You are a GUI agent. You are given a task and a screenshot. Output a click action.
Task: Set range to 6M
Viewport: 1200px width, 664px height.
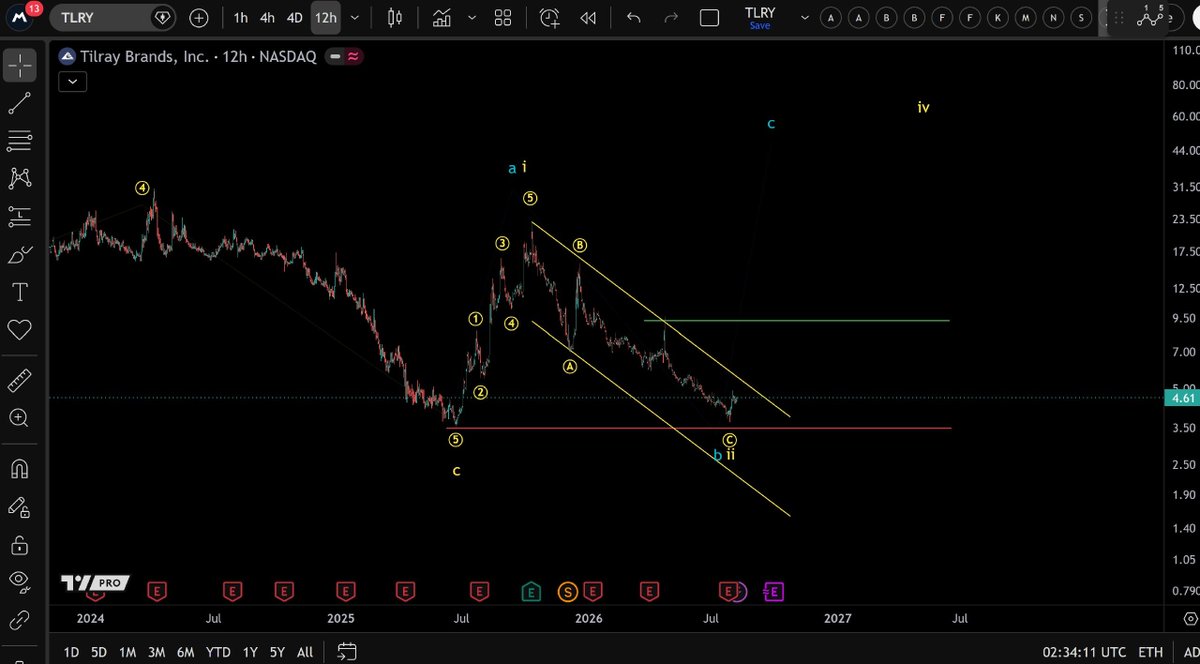(x=185, y=652)
